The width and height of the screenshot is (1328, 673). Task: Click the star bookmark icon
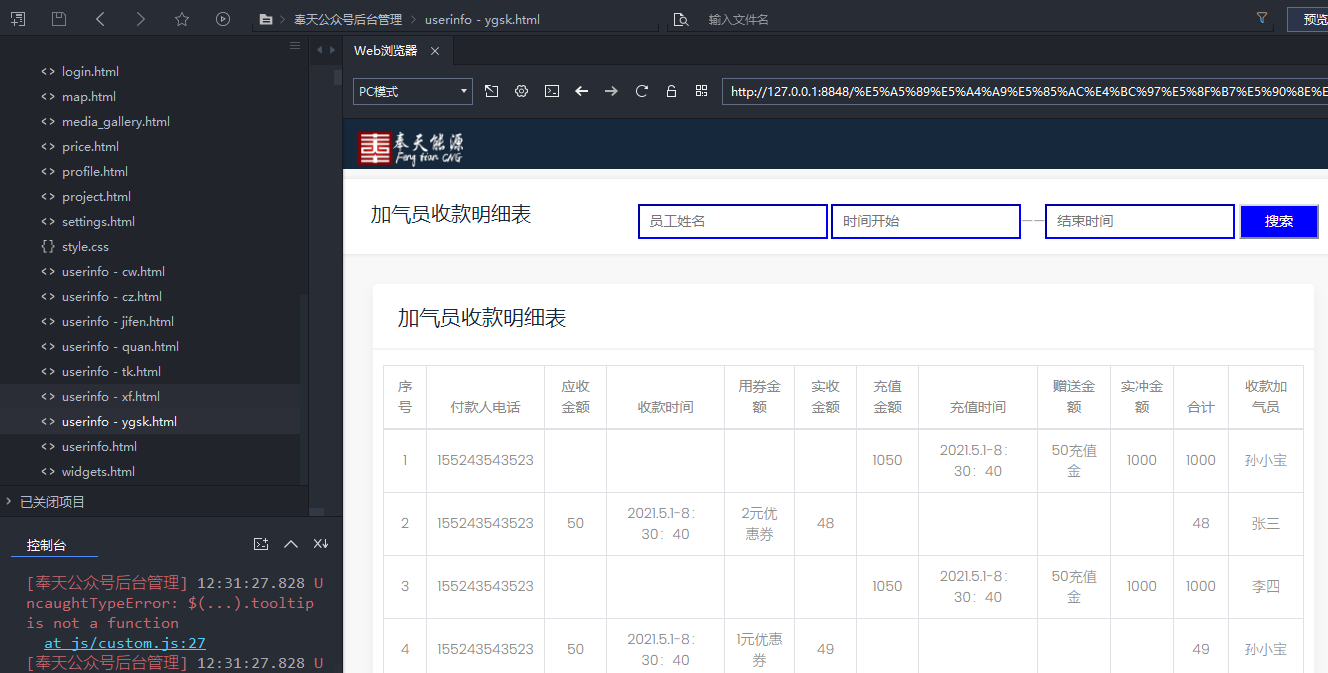point(181,19)
